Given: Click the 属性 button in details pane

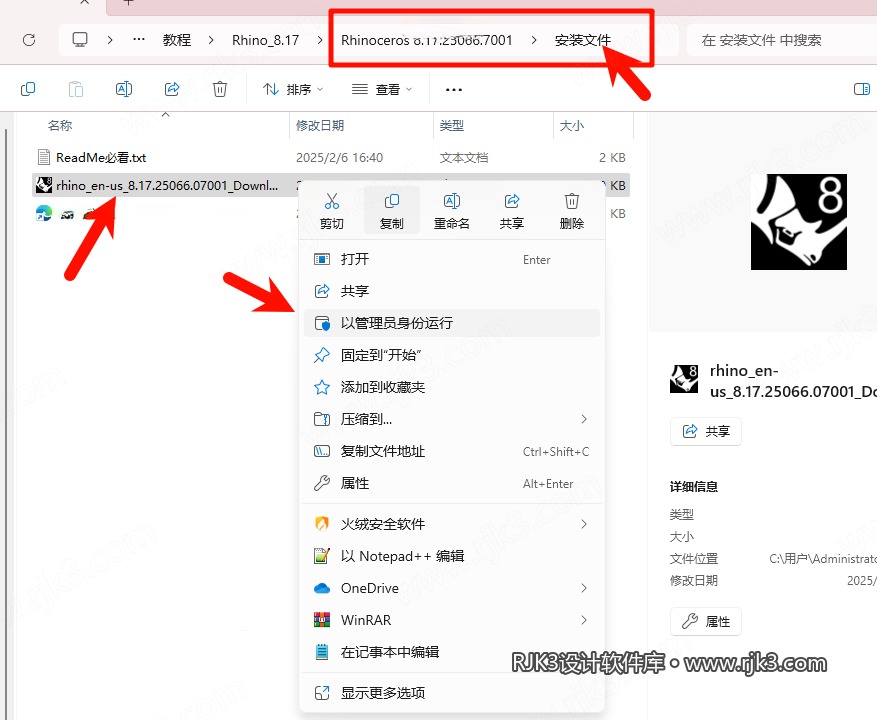Looking at the screenshot, I should click(706, 621).
